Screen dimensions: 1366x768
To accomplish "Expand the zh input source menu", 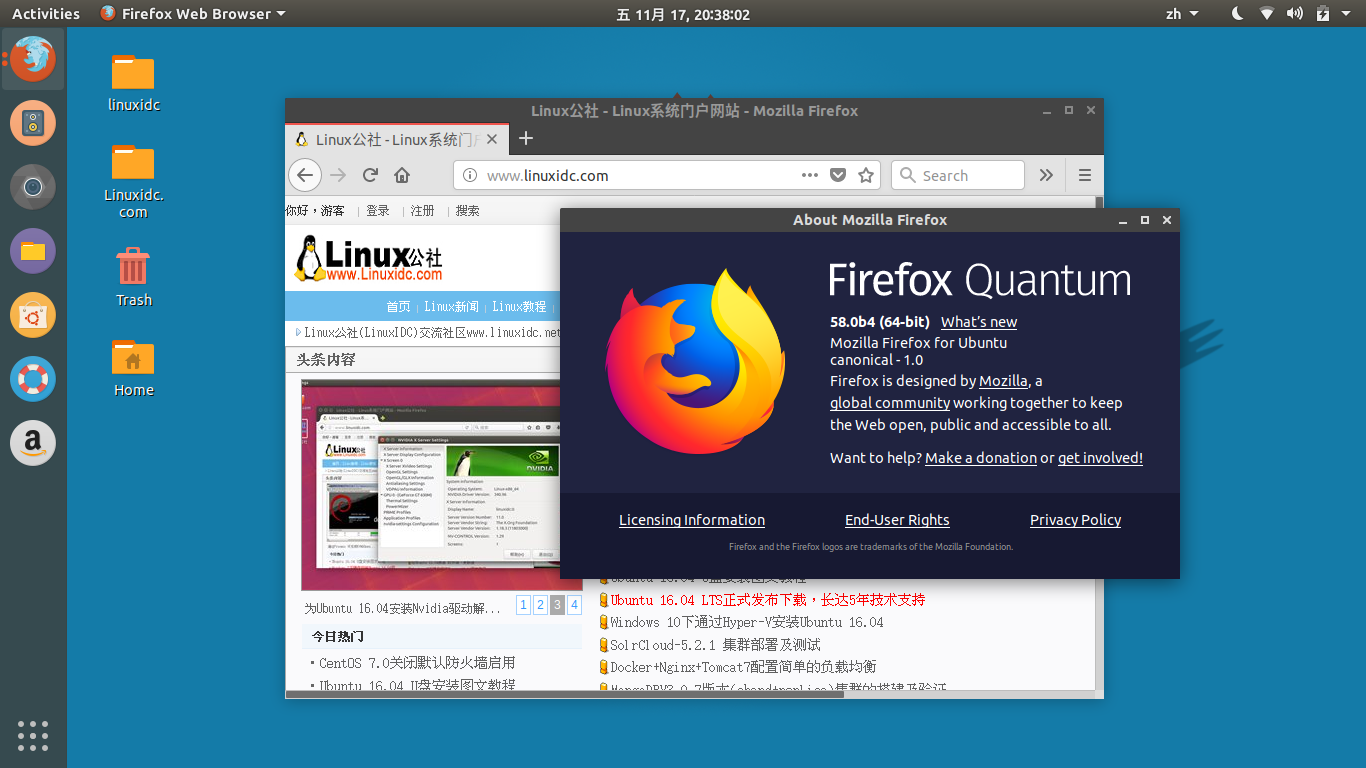I will (1180, 14).
